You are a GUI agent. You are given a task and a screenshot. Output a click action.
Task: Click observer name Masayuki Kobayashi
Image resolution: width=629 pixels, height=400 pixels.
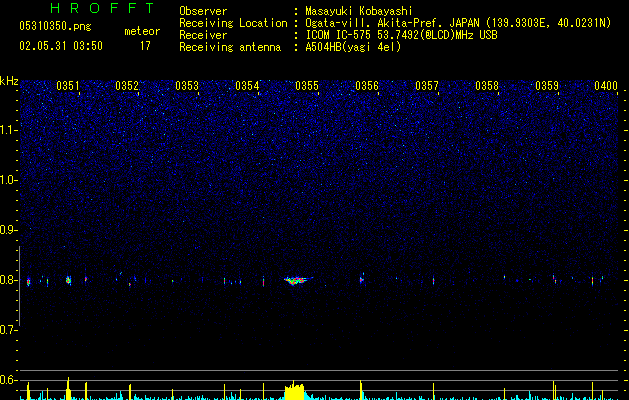pyautogui.click(x=359, y=11)
